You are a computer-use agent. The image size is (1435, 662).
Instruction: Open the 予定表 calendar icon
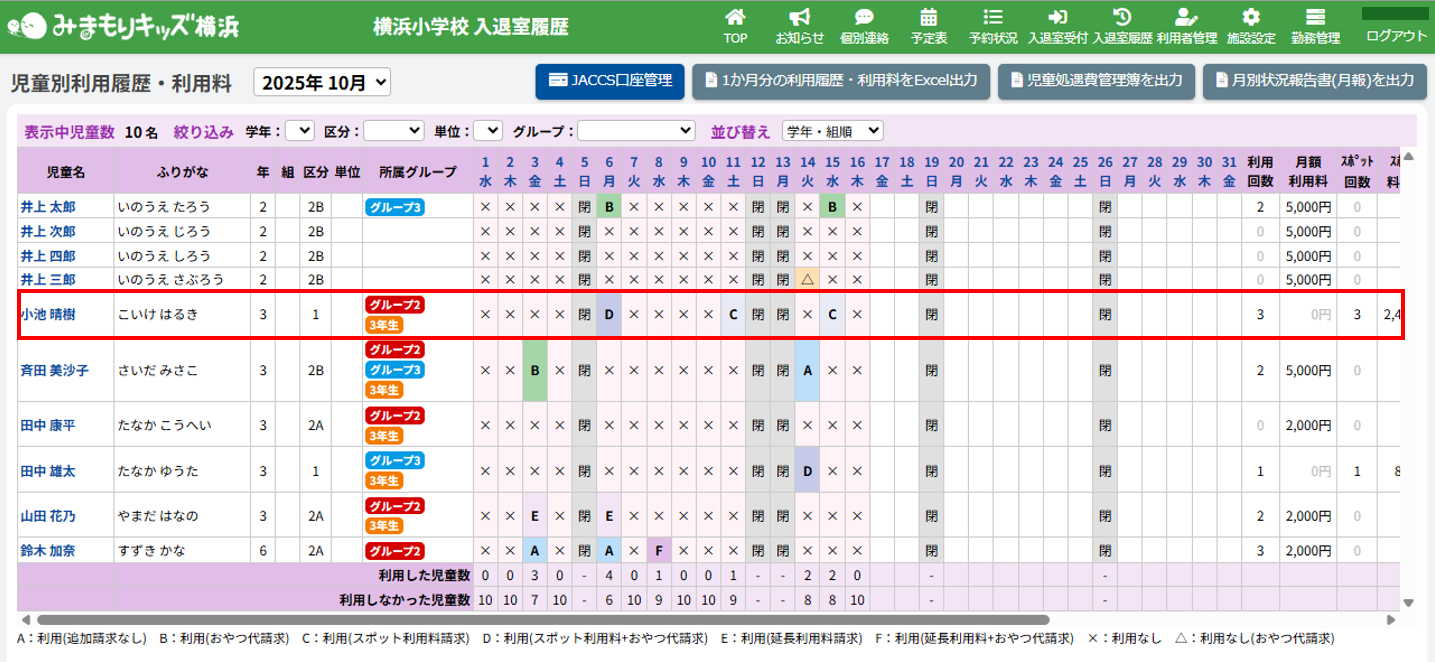tap(928, 18)
